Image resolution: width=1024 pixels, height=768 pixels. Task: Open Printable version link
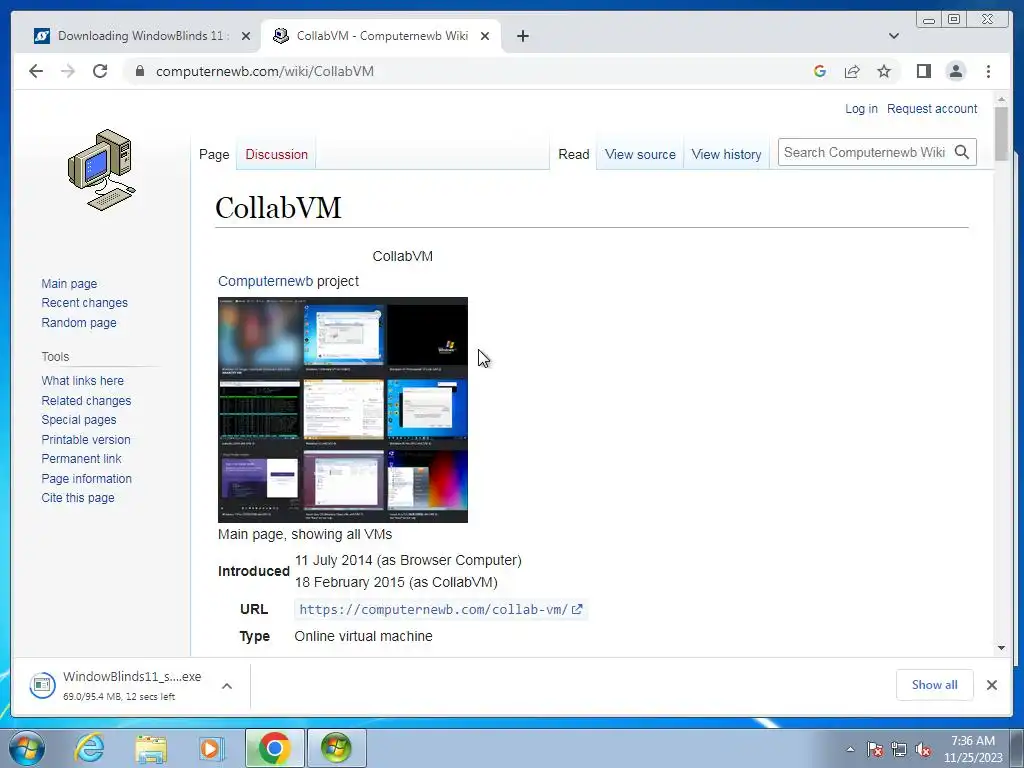pos(86,440)
